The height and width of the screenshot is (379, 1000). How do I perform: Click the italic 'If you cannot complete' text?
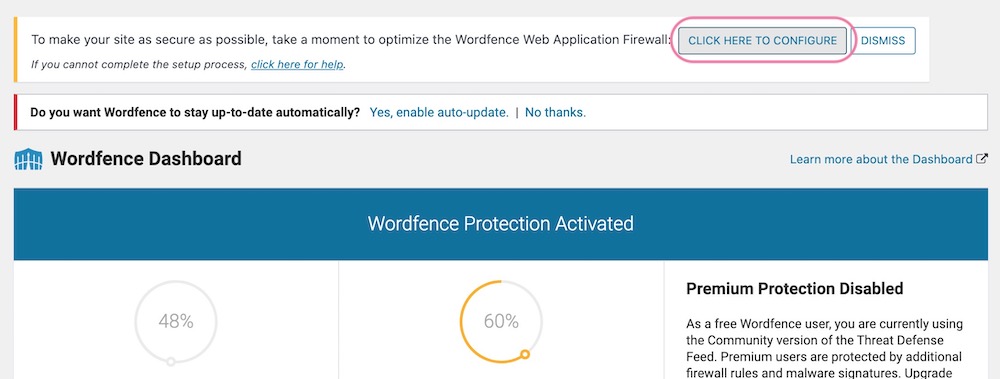click(x=140, y=64)
